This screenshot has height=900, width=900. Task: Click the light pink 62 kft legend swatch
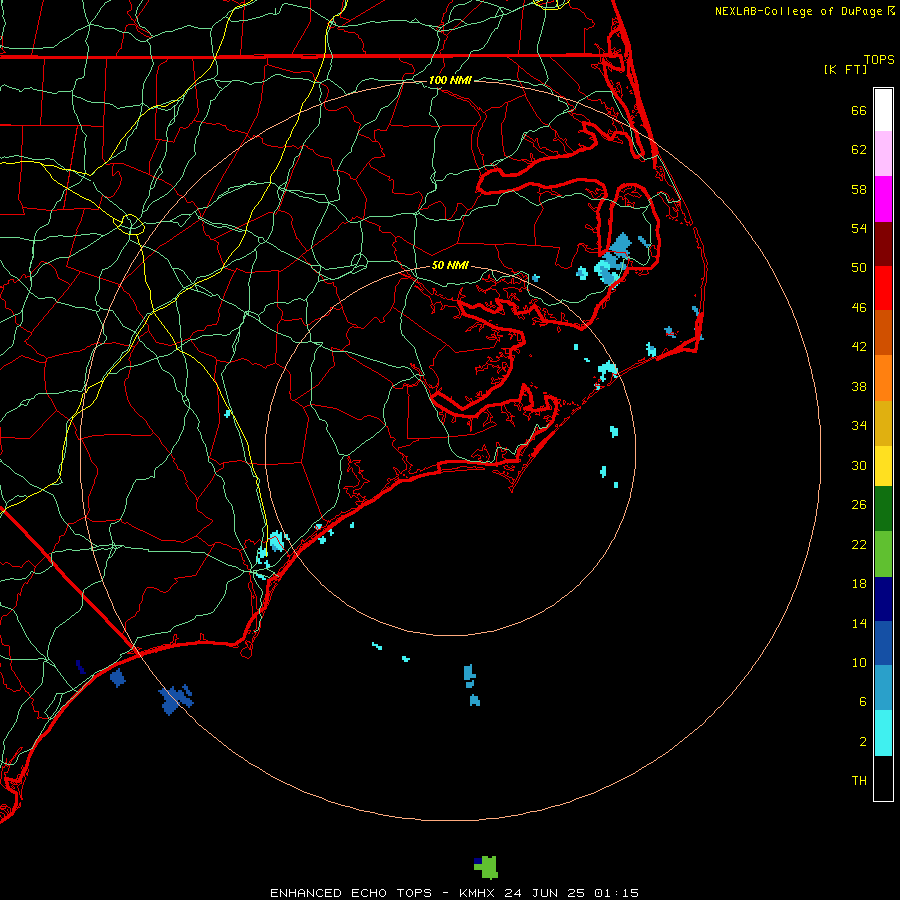[883, 154]
